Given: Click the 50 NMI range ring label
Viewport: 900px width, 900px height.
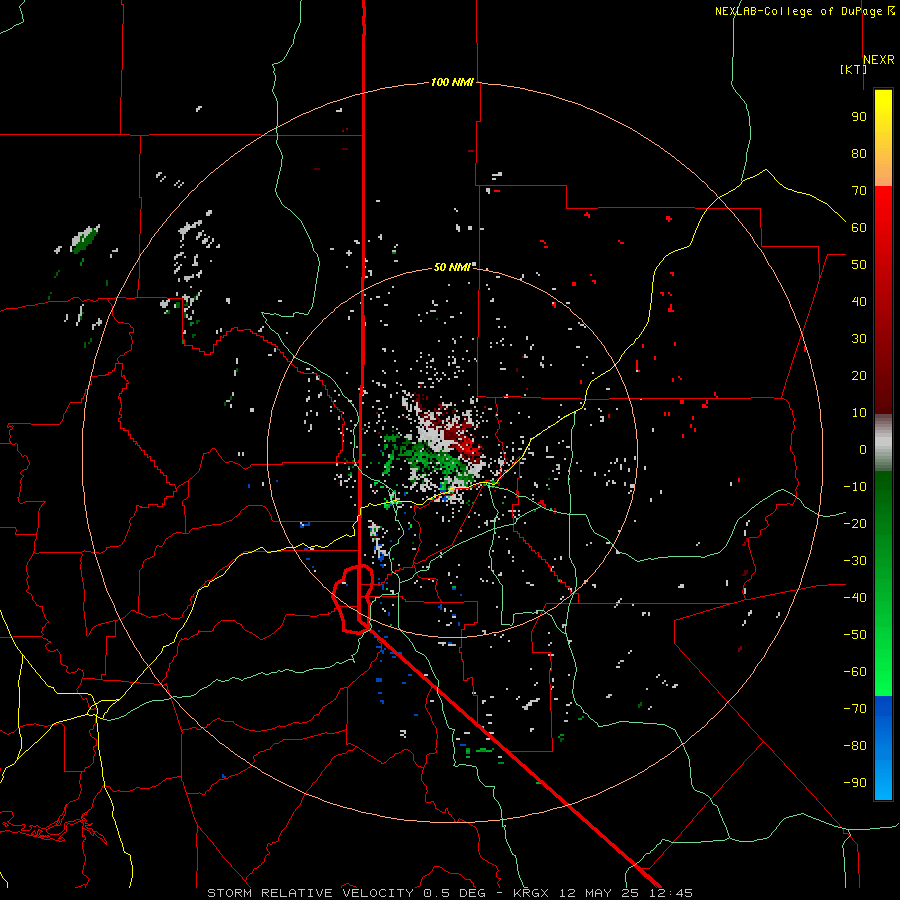Looking at the screenshot, I should 452,267.
